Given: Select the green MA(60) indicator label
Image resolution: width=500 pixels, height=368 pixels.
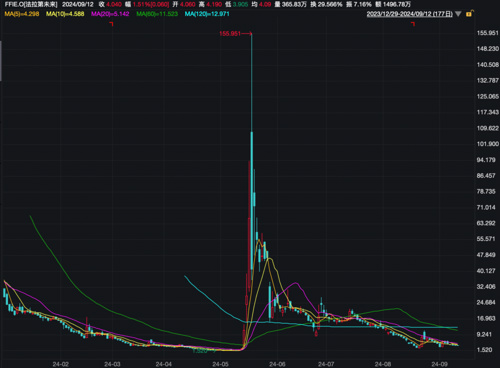Looking at the screenshot, I should [x=157, y=14].
